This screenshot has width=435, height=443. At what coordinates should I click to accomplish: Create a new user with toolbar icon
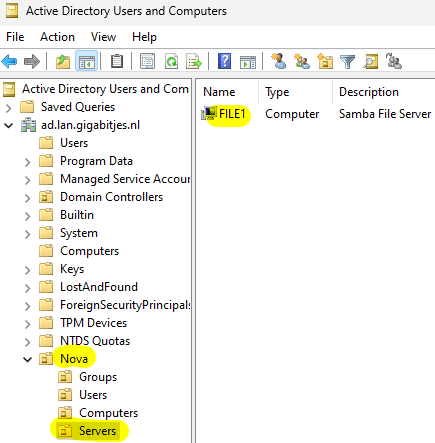pos(278,62)
